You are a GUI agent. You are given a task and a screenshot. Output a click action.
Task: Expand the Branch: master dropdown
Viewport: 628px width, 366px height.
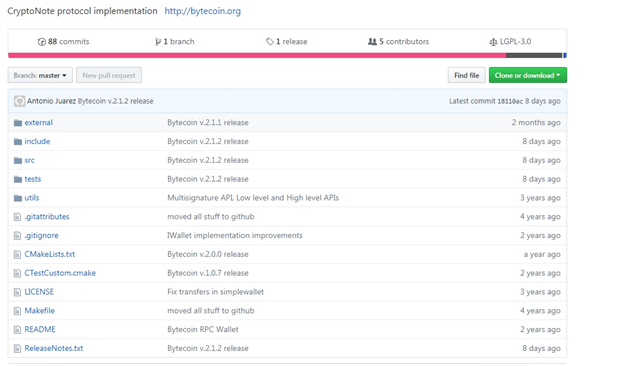click(x=40, y=75)
